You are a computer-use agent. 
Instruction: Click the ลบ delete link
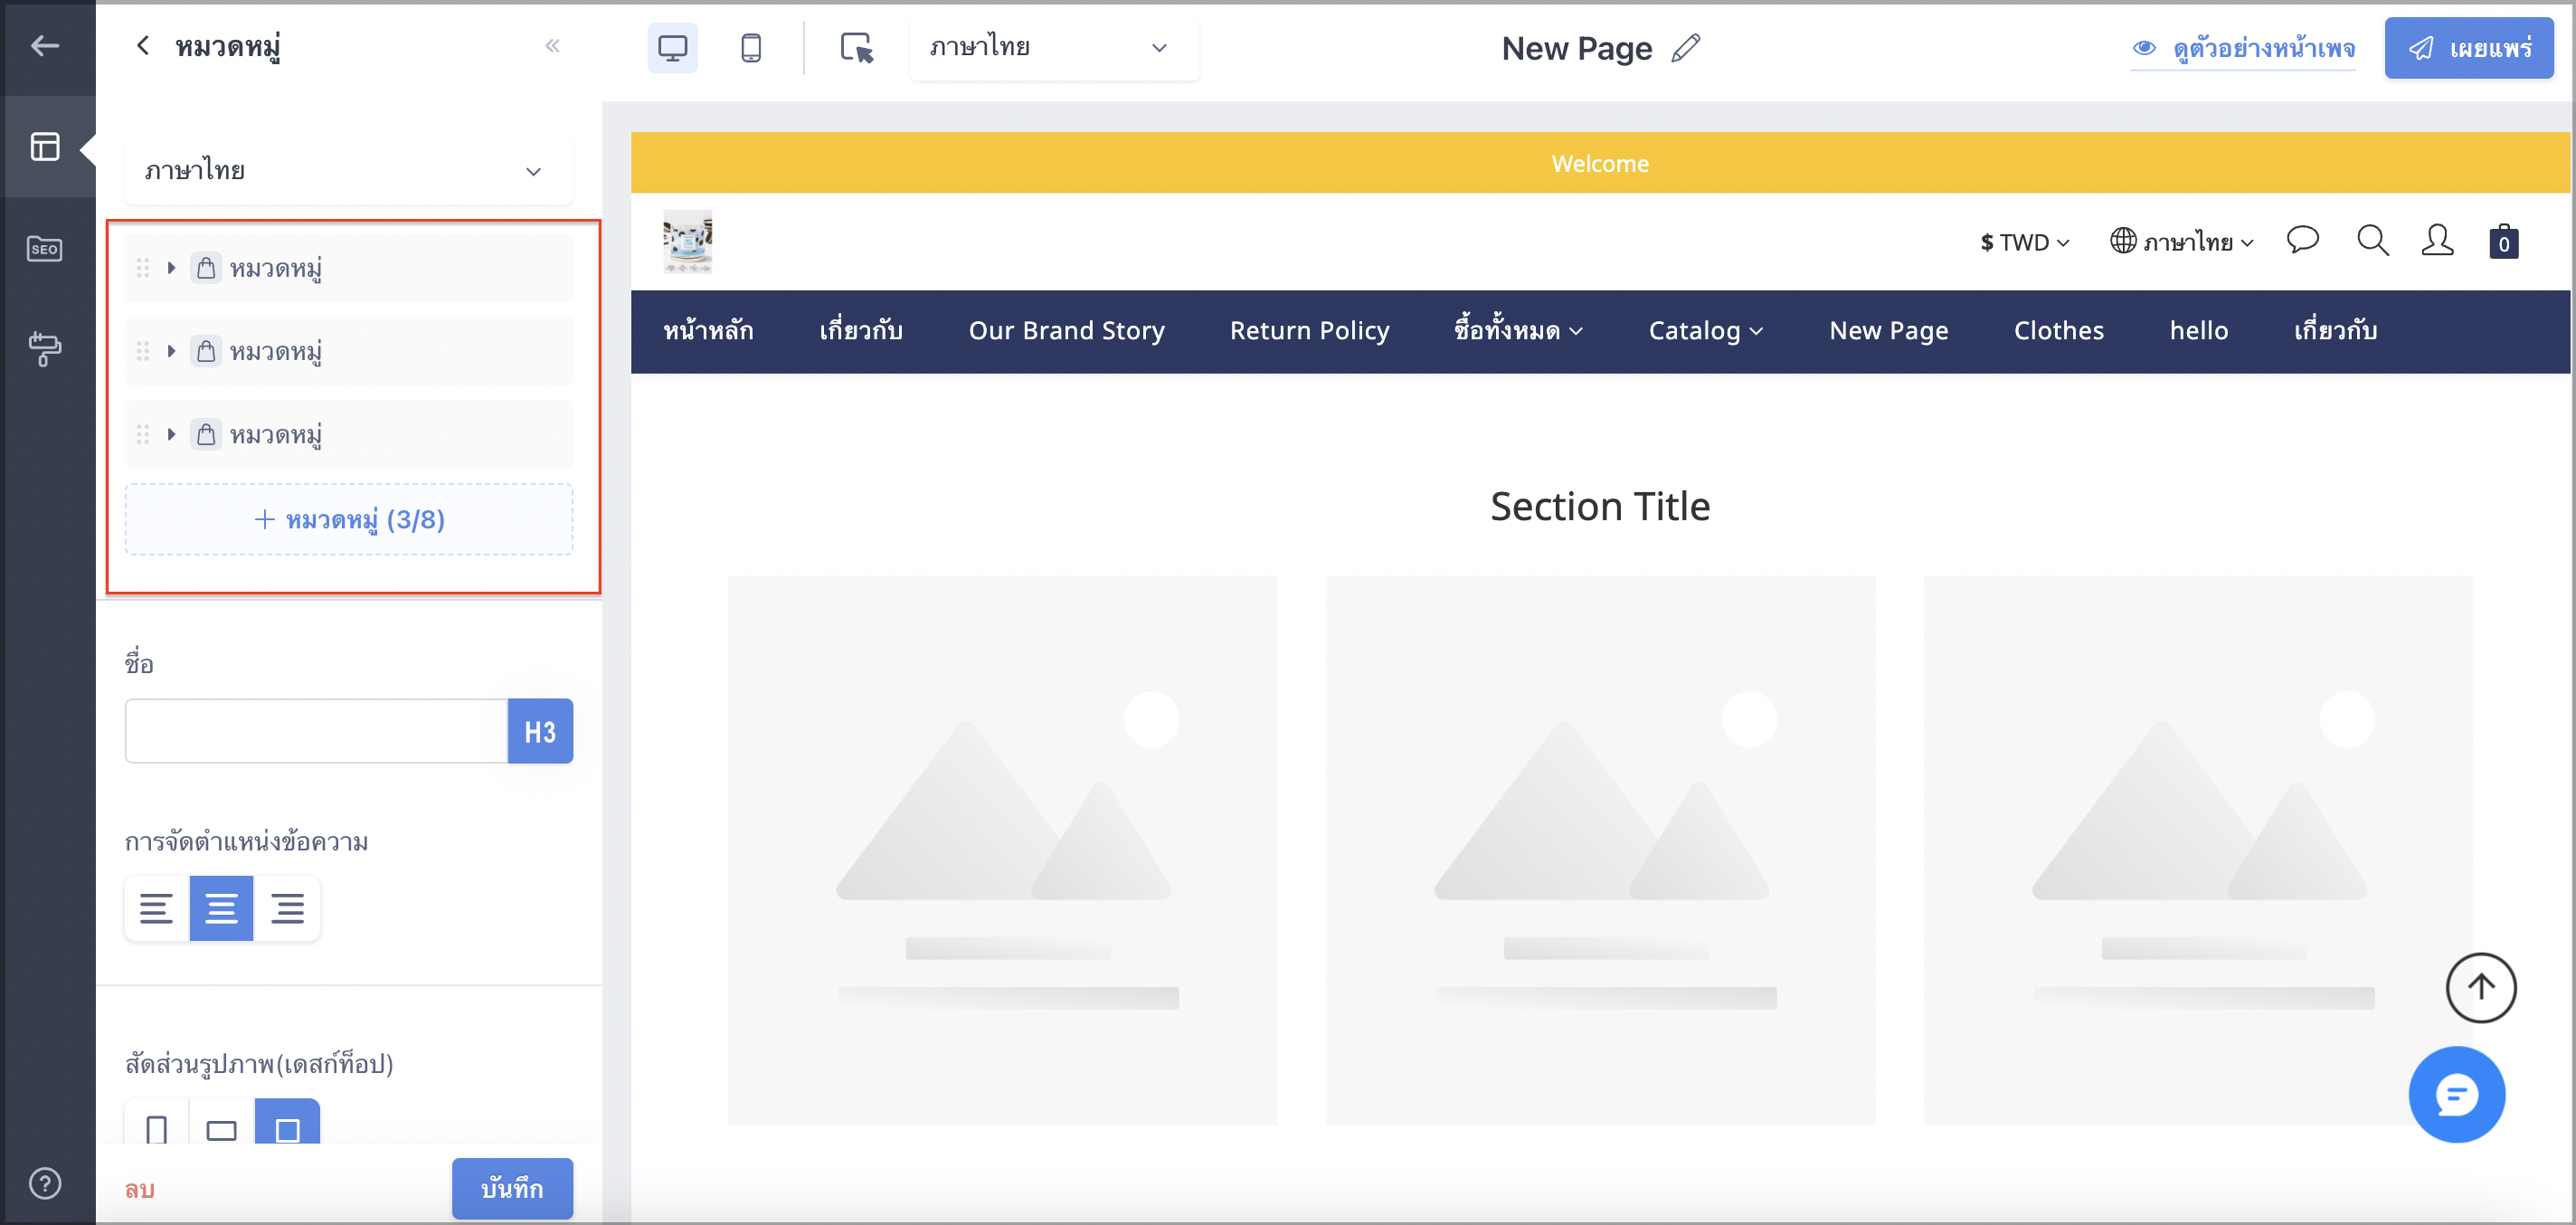pyautogui.click(x=139, y=1189)
